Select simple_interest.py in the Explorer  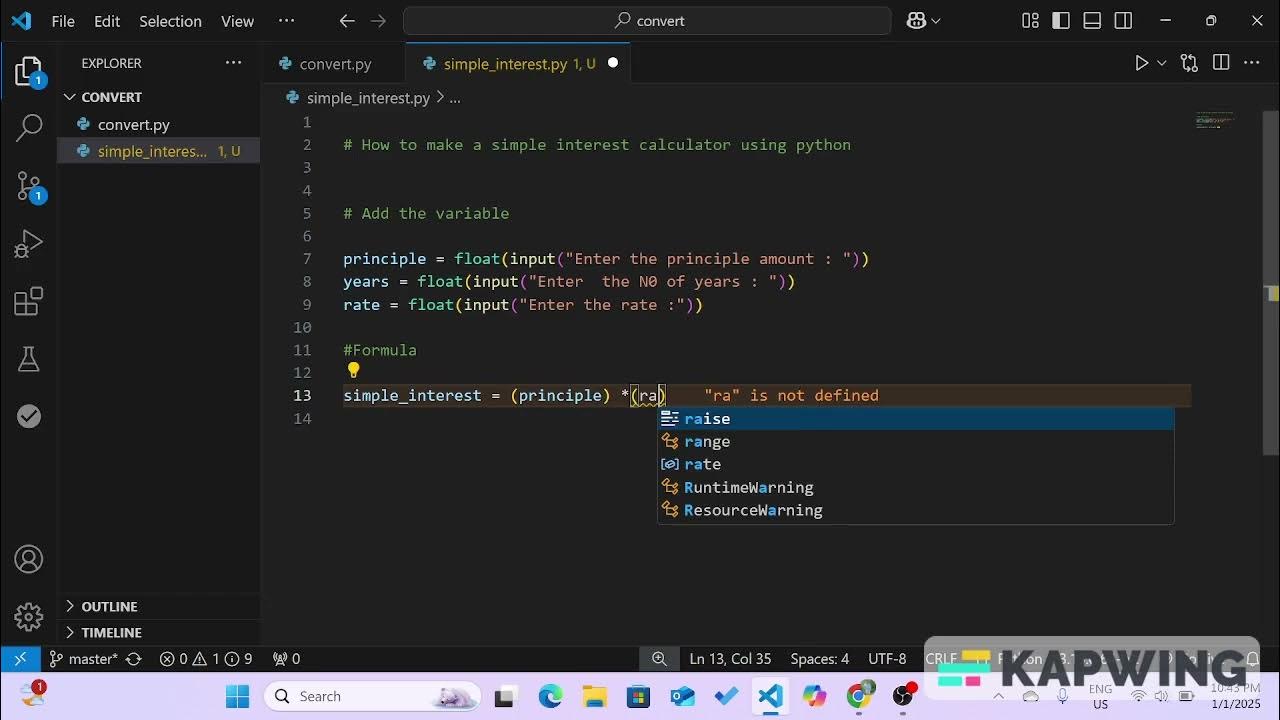[159, 151]
